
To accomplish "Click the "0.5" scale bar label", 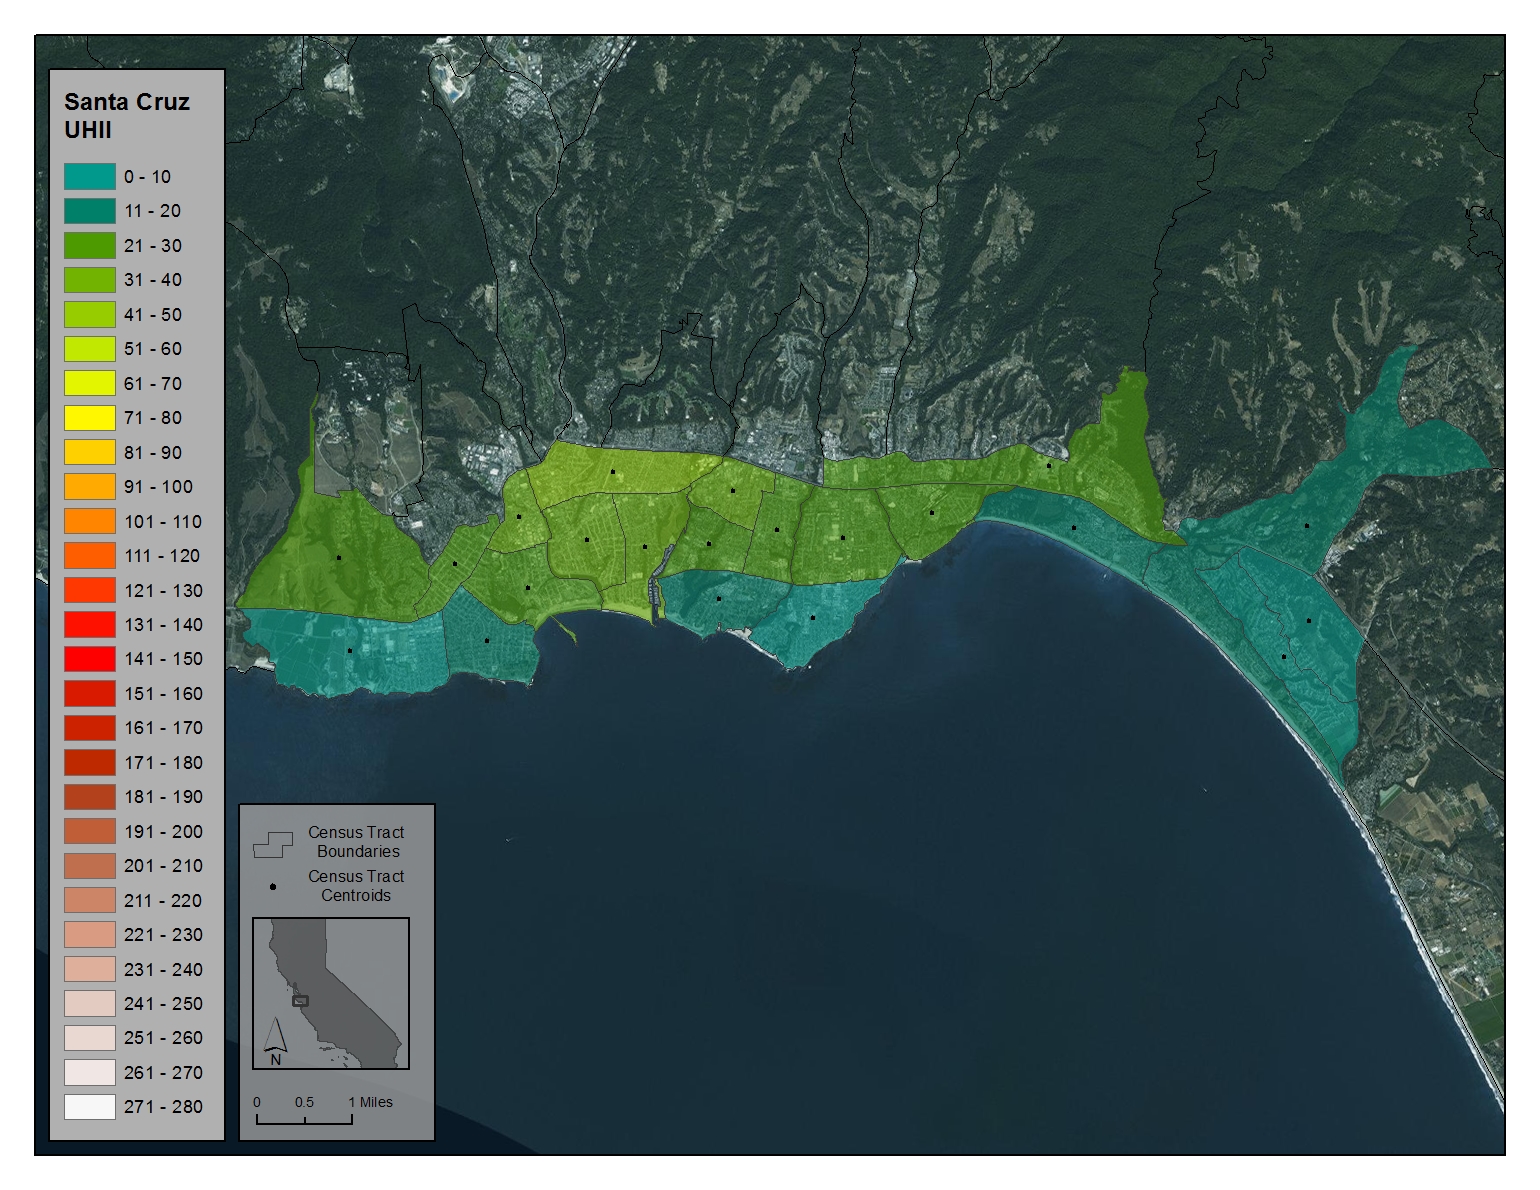I will click(x=304, y=1102).
